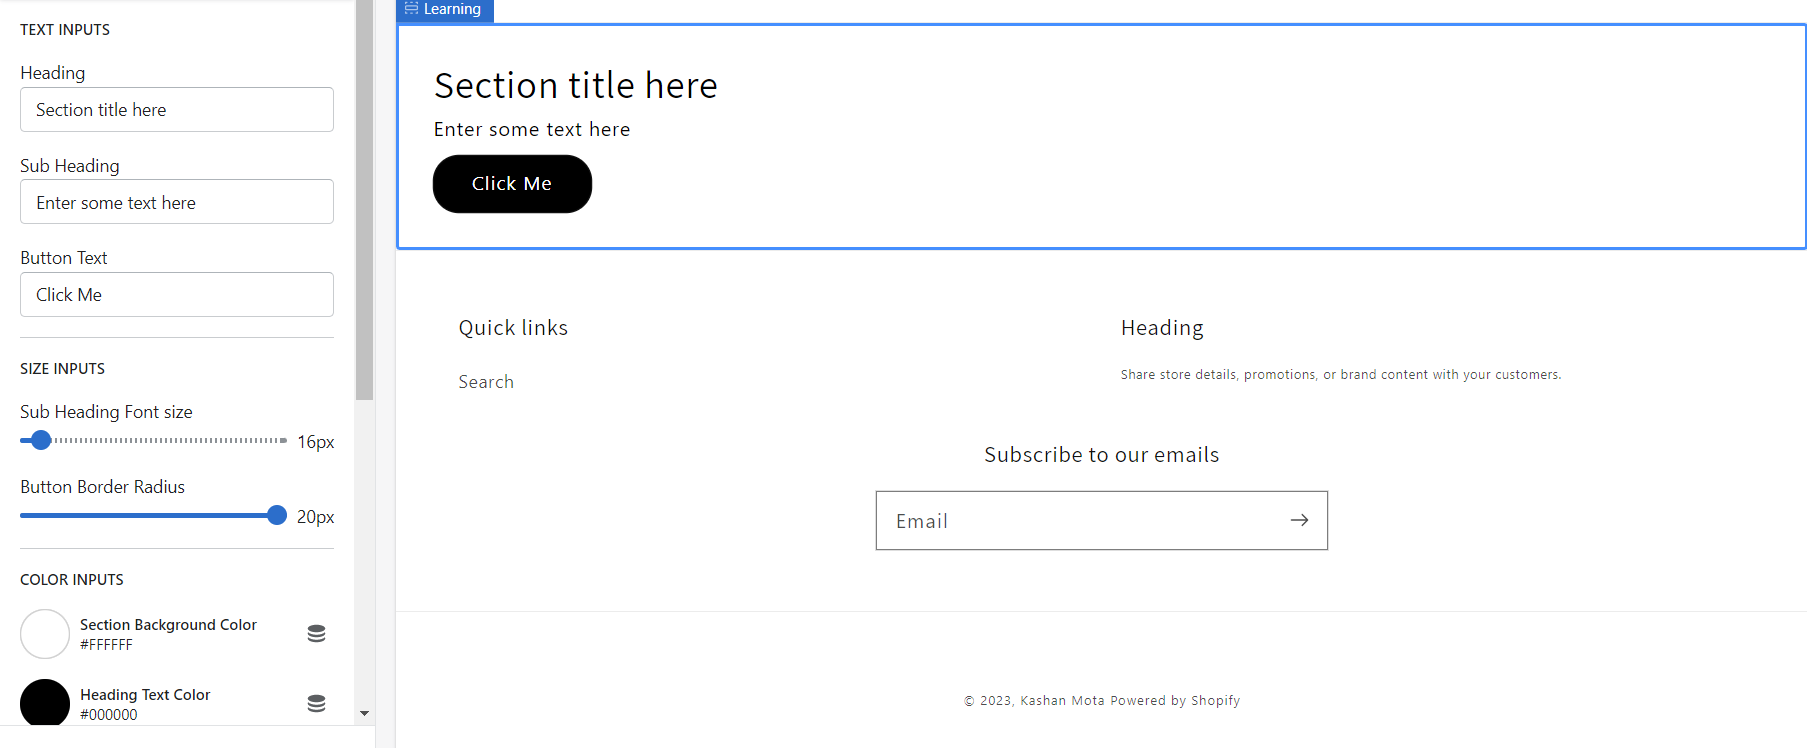Click the Powered by Shopify link
This screenshot has width=1807, height=748.
(x=1175, y=700)
